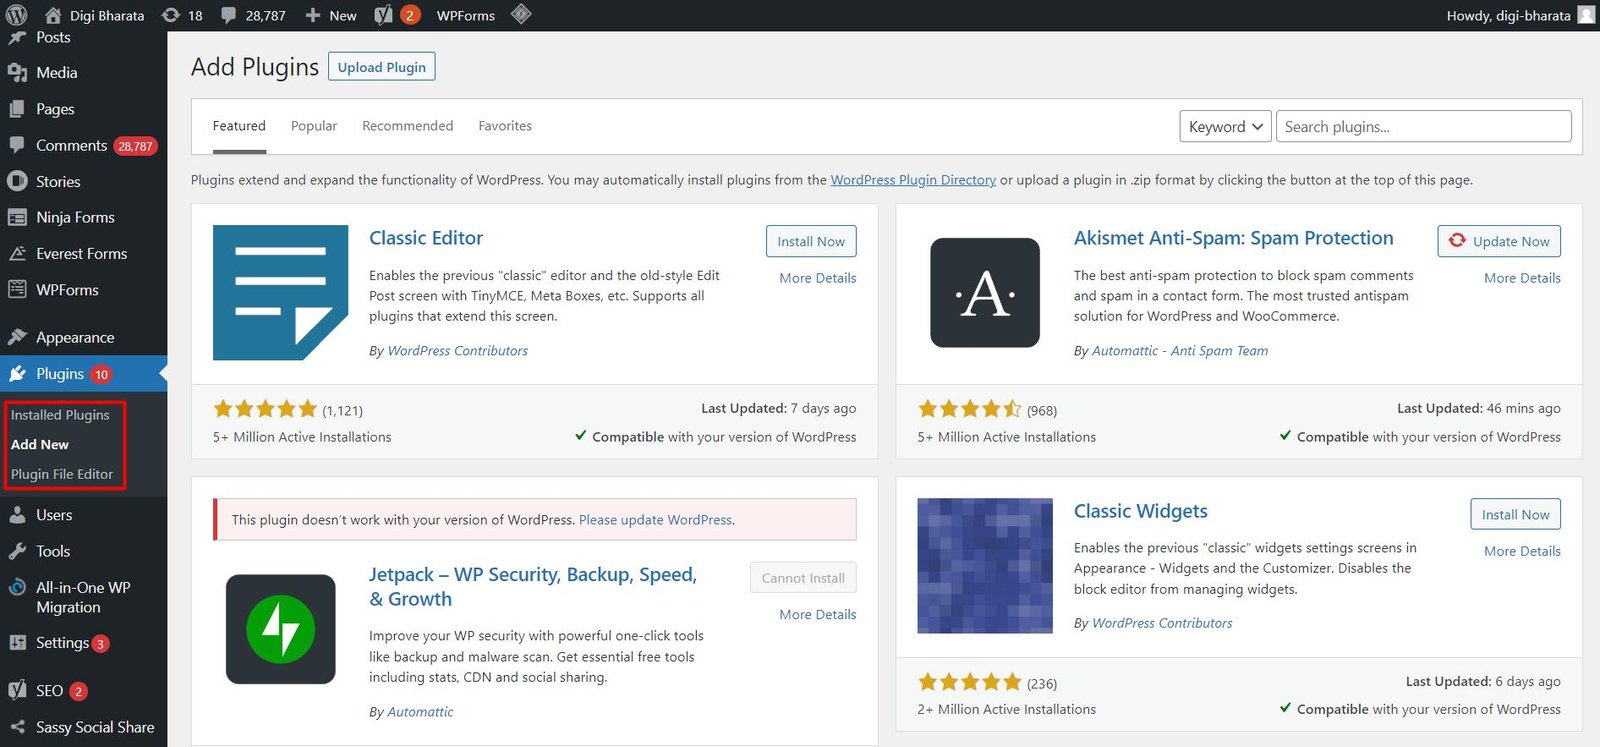The width and height of the screenshot is (1600, 747).
Task: Click in the Search plugins field
Action: pyautogui.click(x=1424, y=127)
